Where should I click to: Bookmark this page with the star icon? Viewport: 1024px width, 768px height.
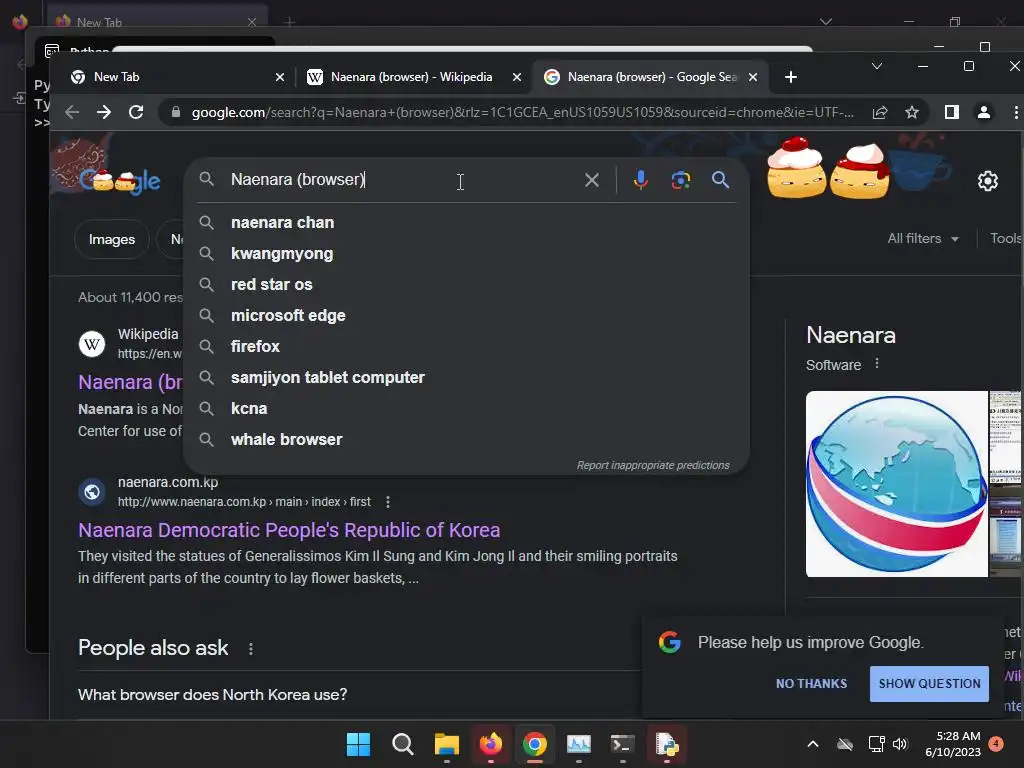click(x=912, y=112)
